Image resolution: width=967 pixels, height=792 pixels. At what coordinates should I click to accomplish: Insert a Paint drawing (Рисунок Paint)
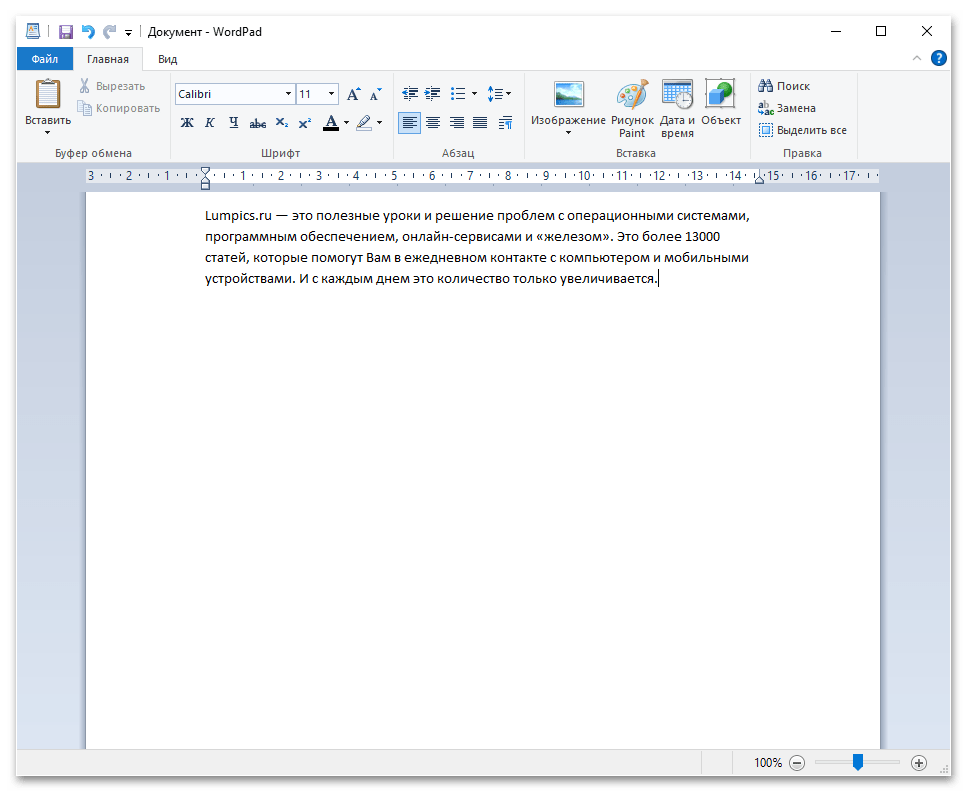pos(632,108)
